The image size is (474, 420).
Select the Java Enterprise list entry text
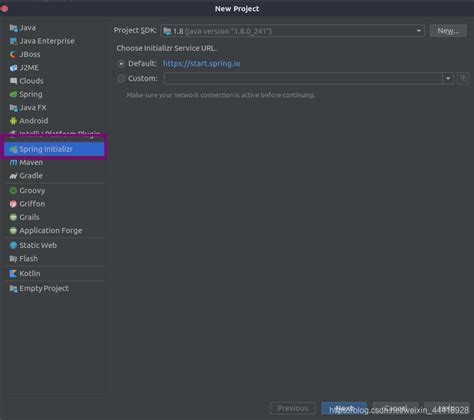[47, 41]
